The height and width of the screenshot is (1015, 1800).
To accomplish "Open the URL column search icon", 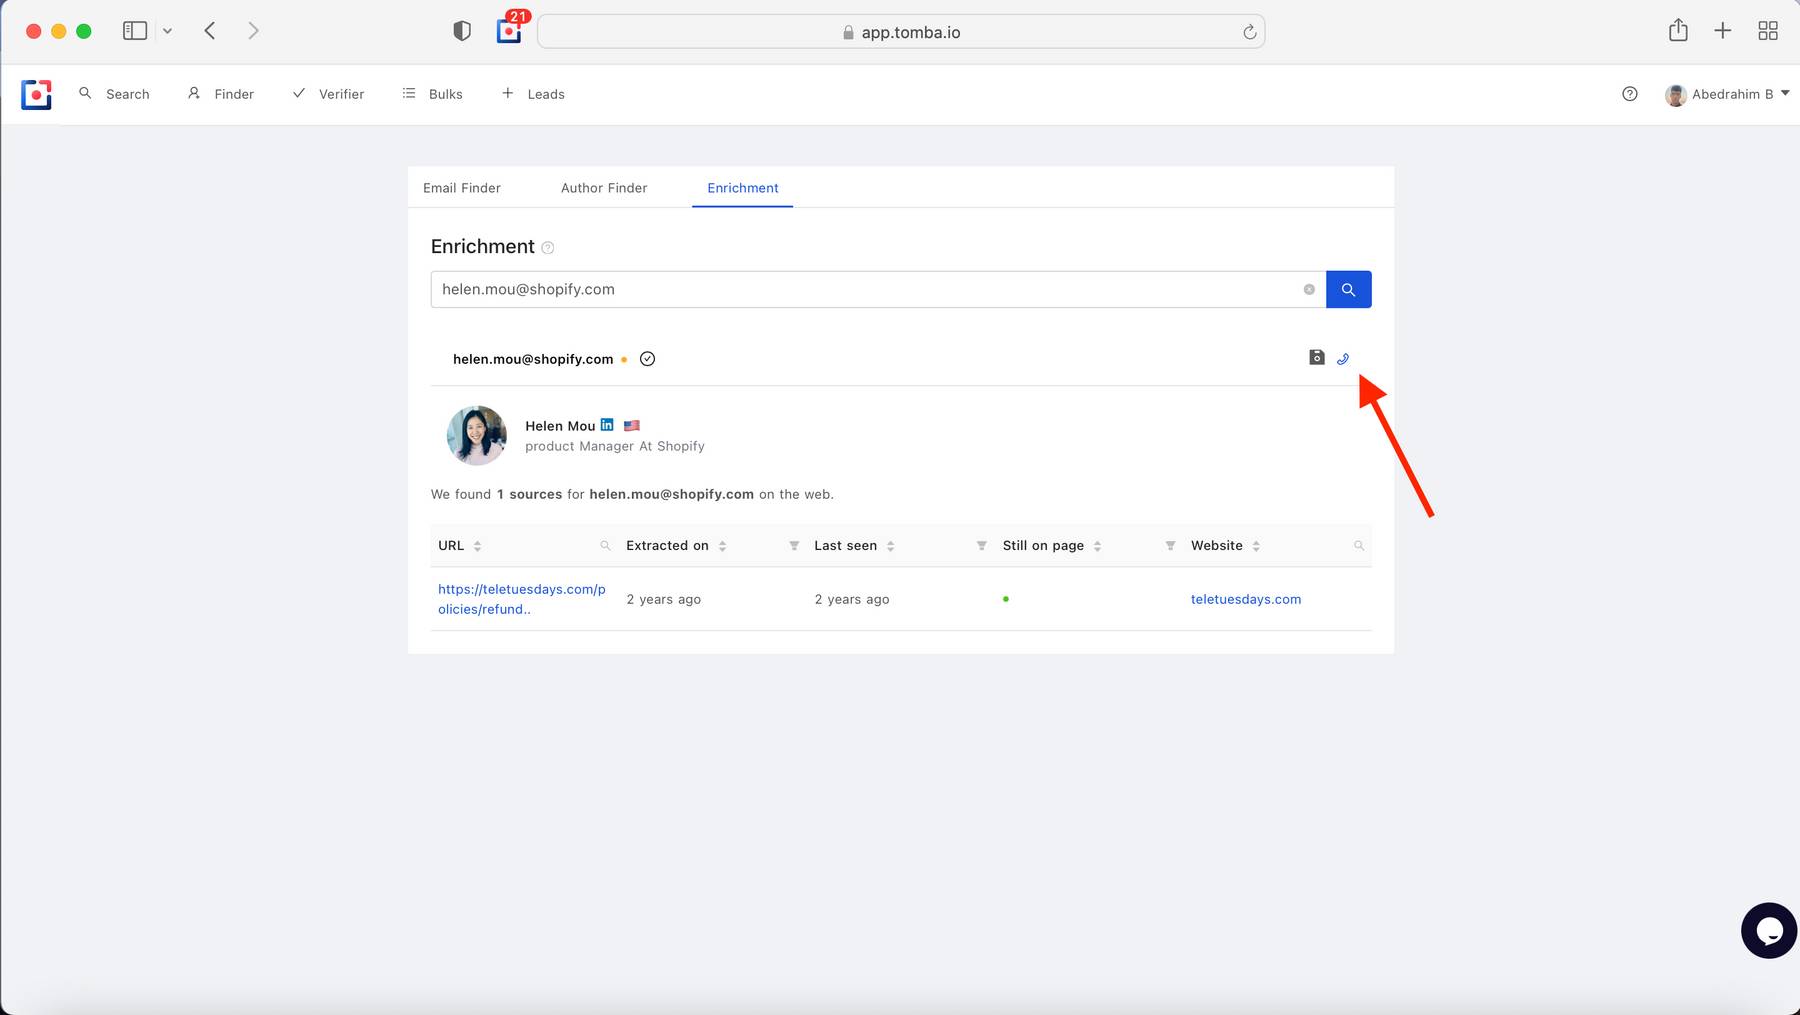I will (x=605, y=545).
